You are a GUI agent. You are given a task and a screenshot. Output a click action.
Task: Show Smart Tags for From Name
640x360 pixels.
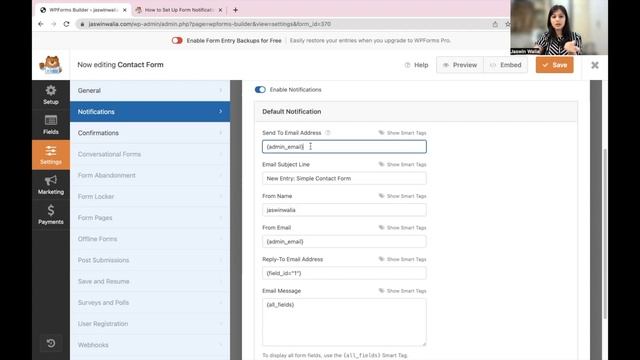tap(402, 196)
